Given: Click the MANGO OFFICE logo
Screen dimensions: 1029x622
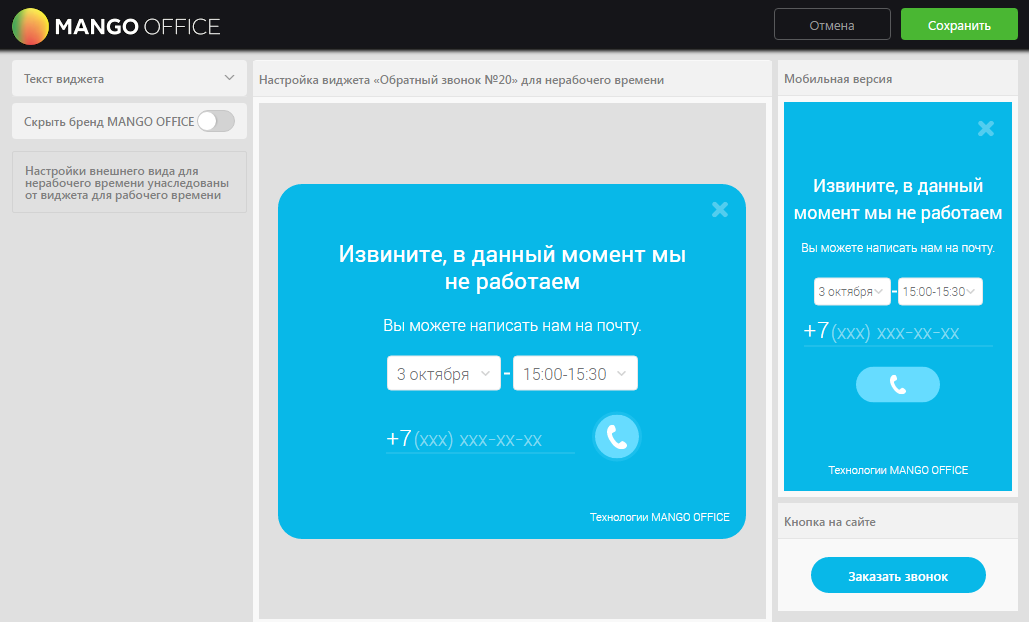Looking at the screenshot, I should point(116,26).
